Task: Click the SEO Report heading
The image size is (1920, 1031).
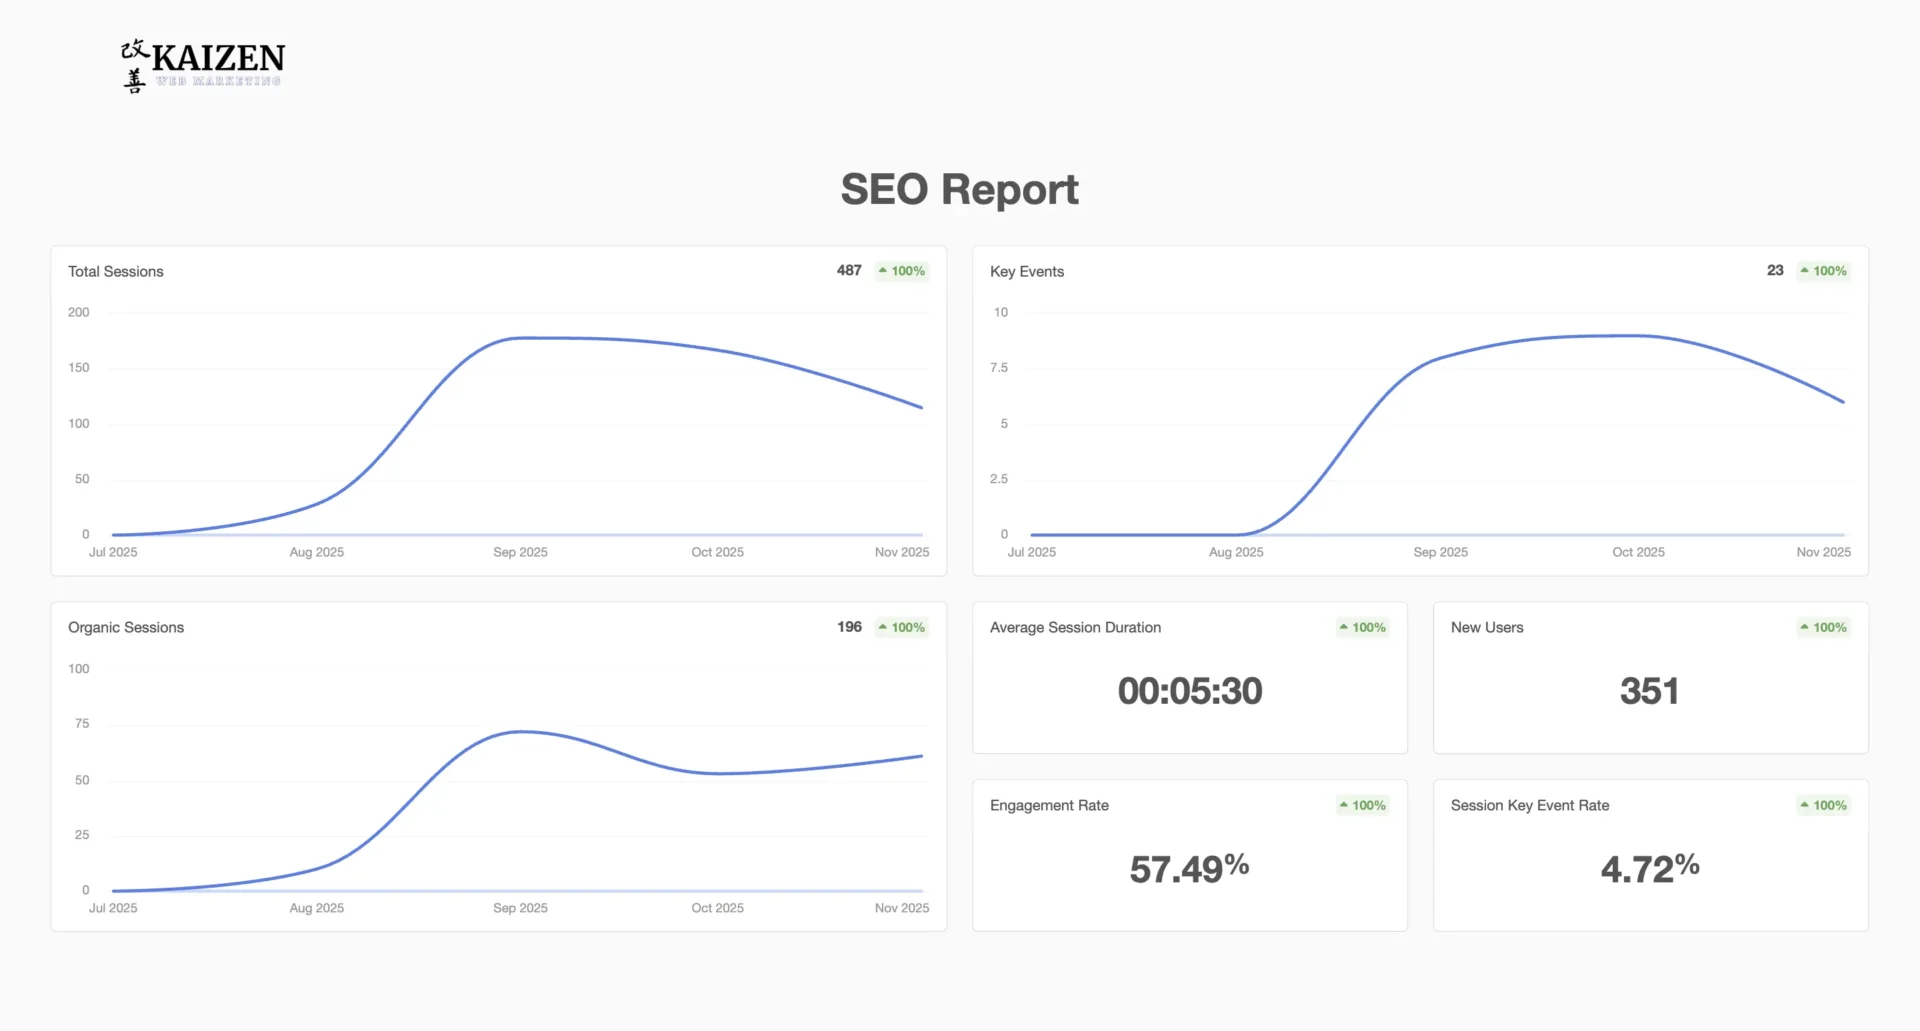Action: (959, 188)
